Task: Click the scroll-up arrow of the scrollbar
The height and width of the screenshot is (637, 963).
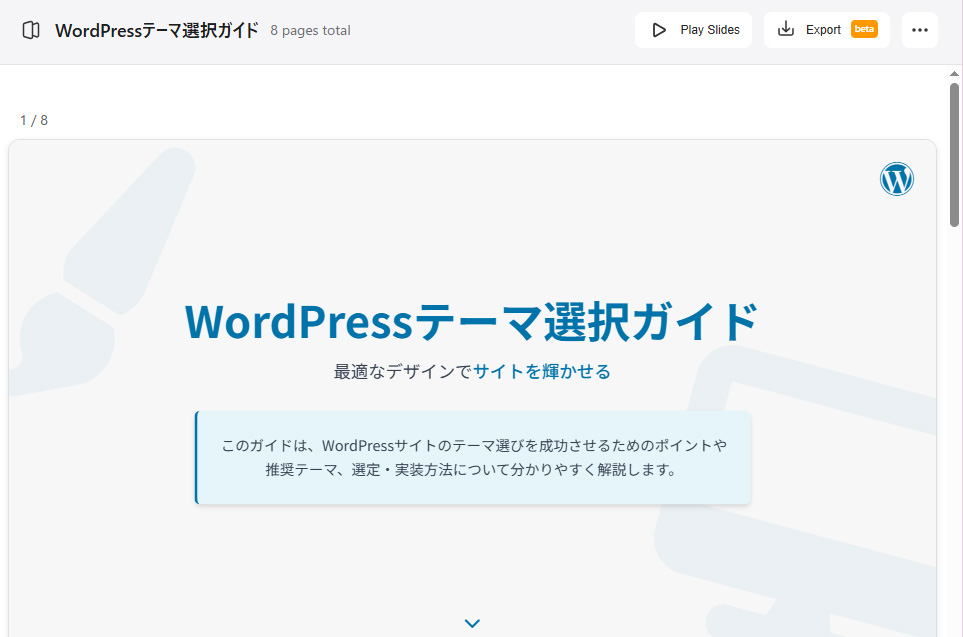Action: click(954, 74)
